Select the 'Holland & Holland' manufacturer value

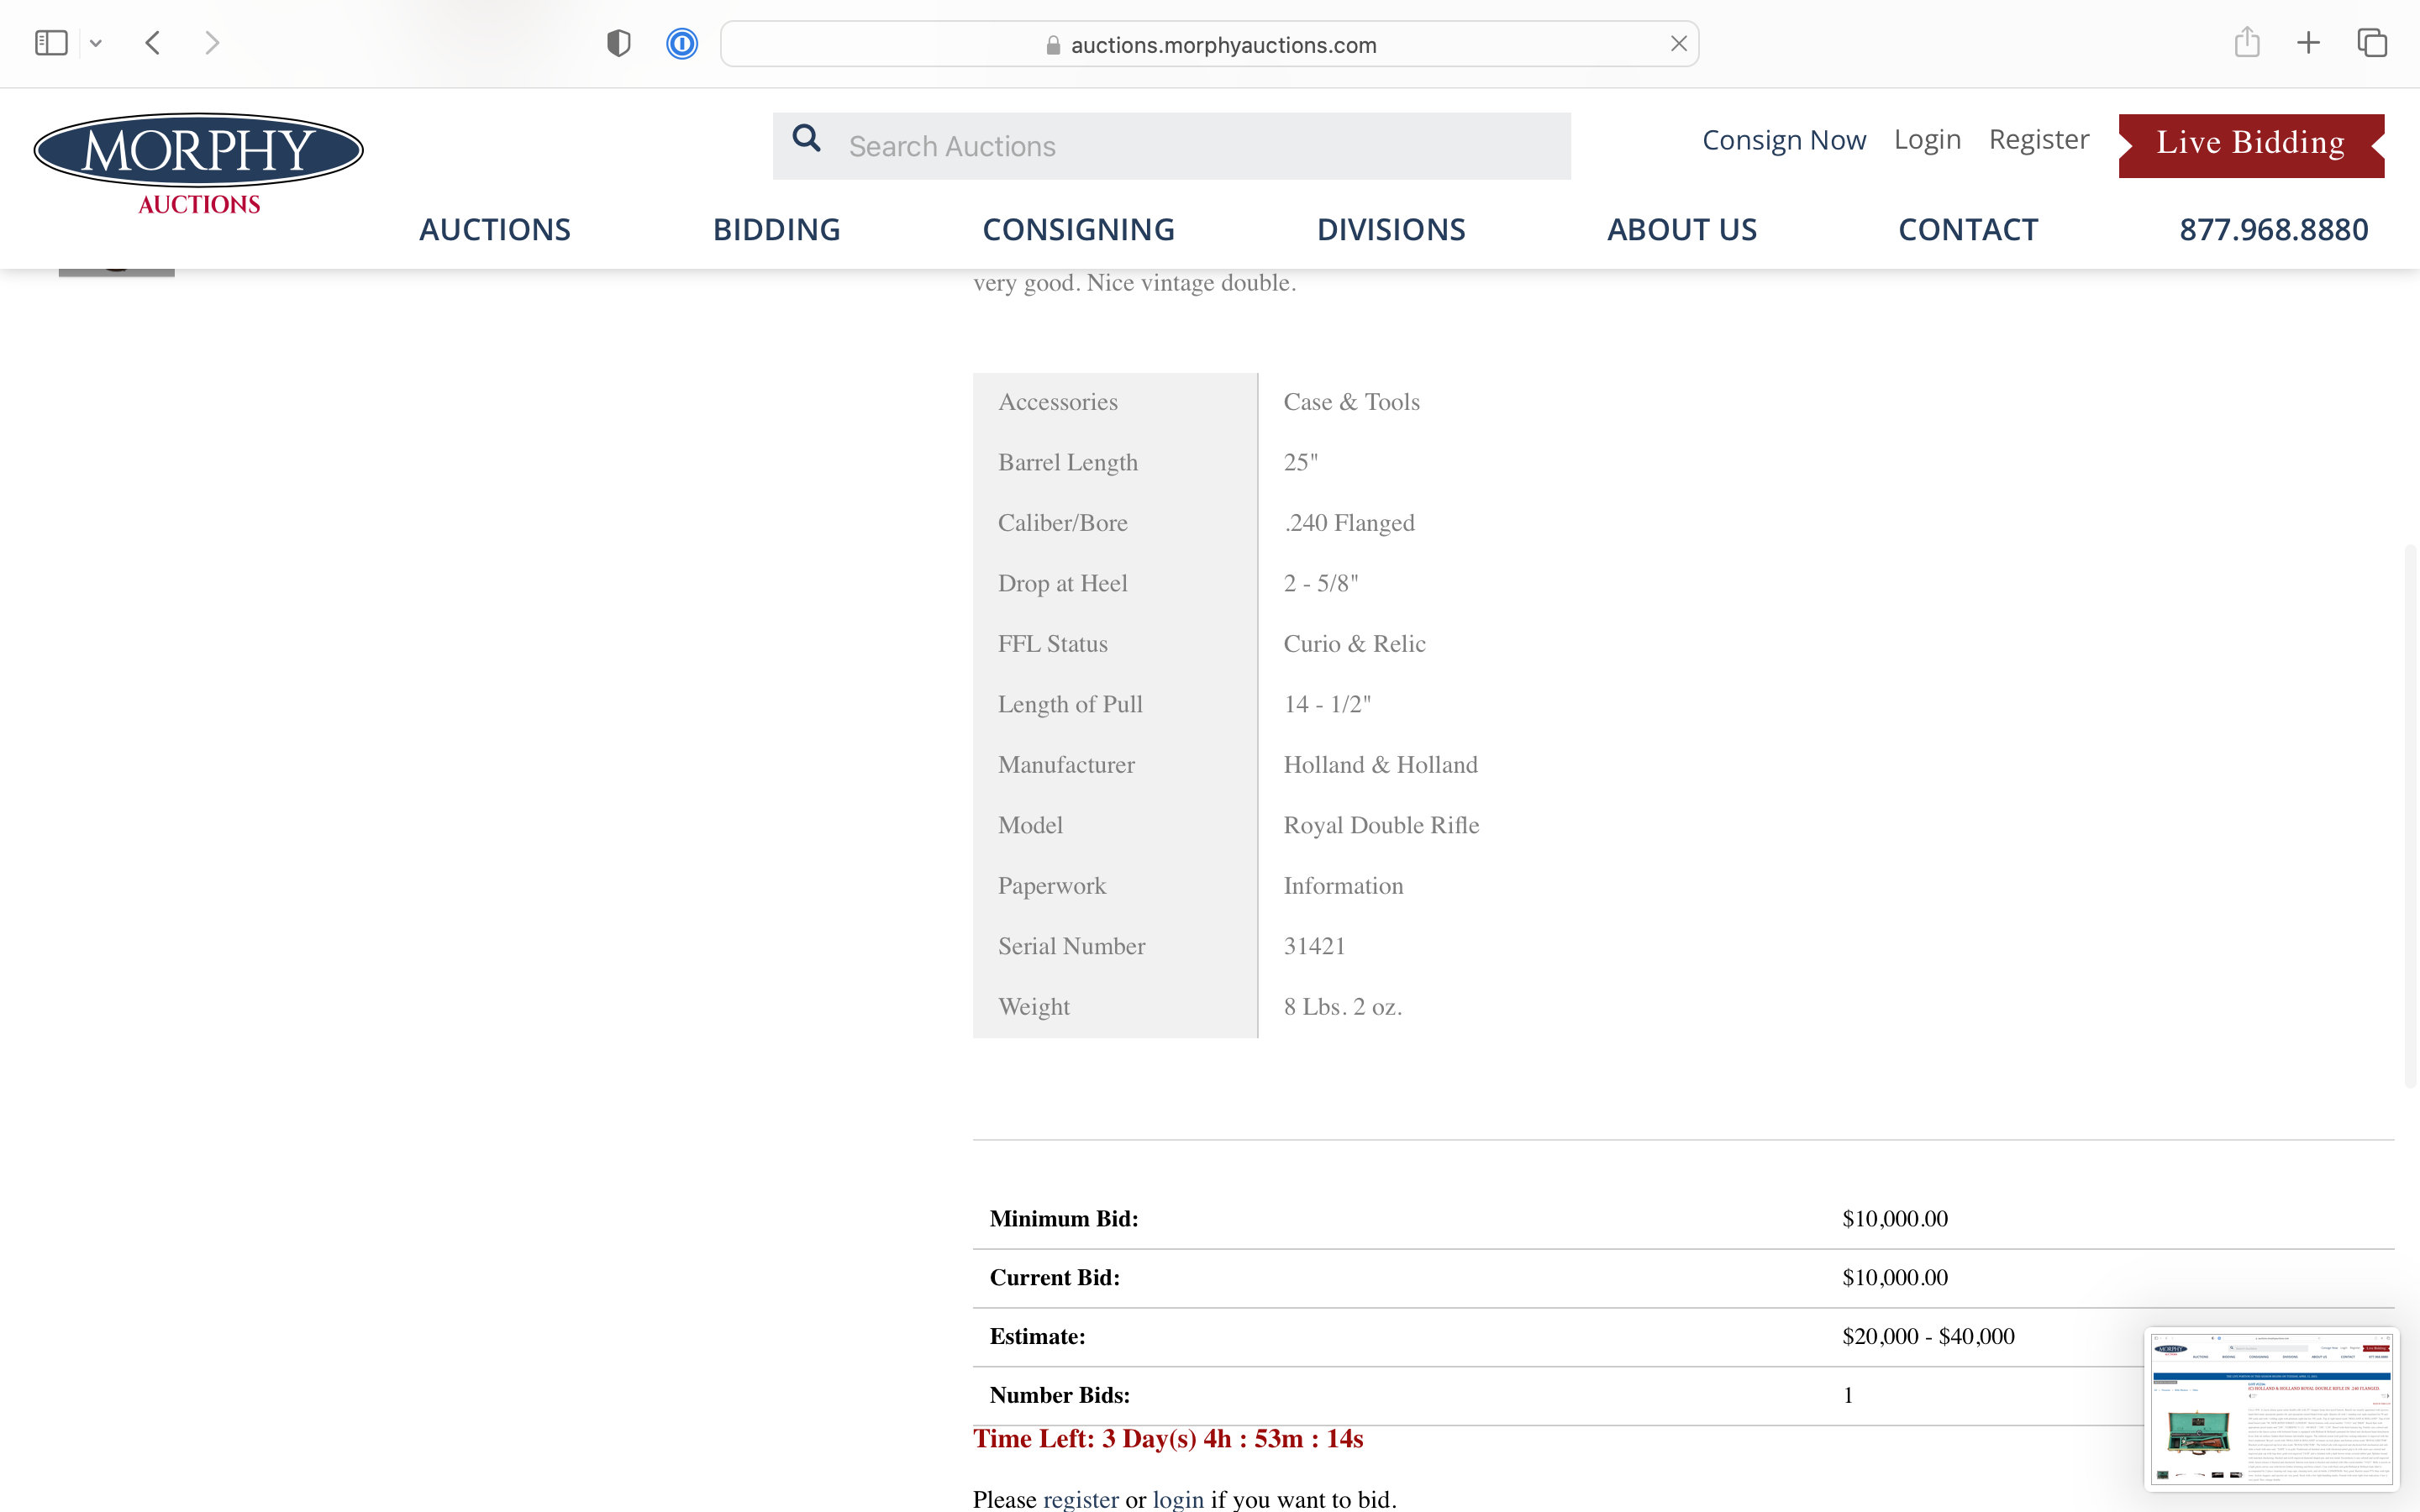tap(1380, 765)
